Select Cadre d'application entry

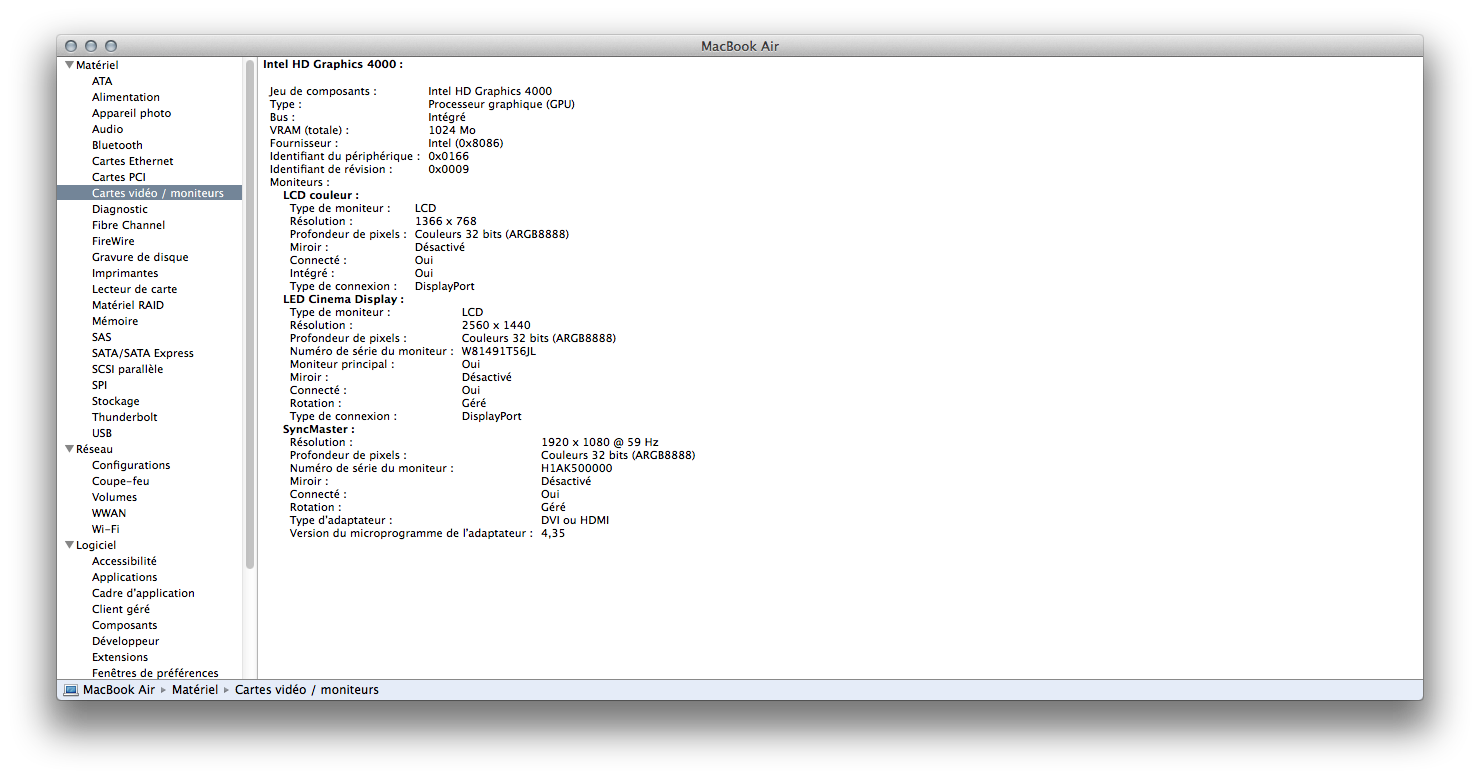pos(144,593)
